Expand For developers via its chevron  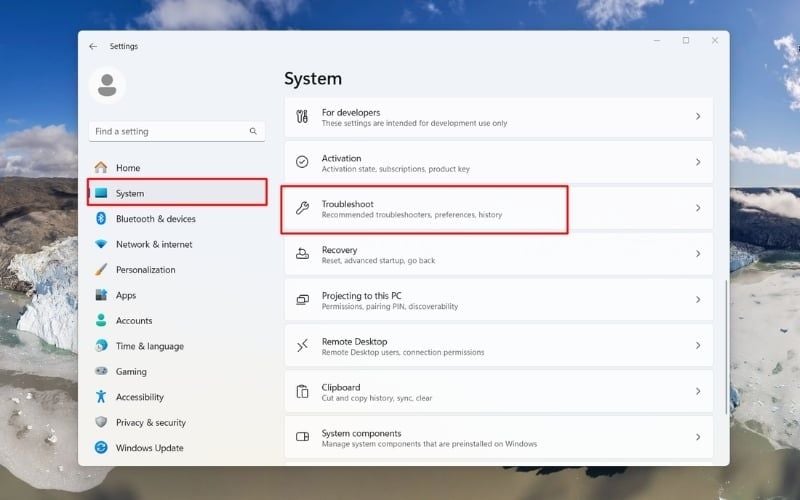coord(698,116)
